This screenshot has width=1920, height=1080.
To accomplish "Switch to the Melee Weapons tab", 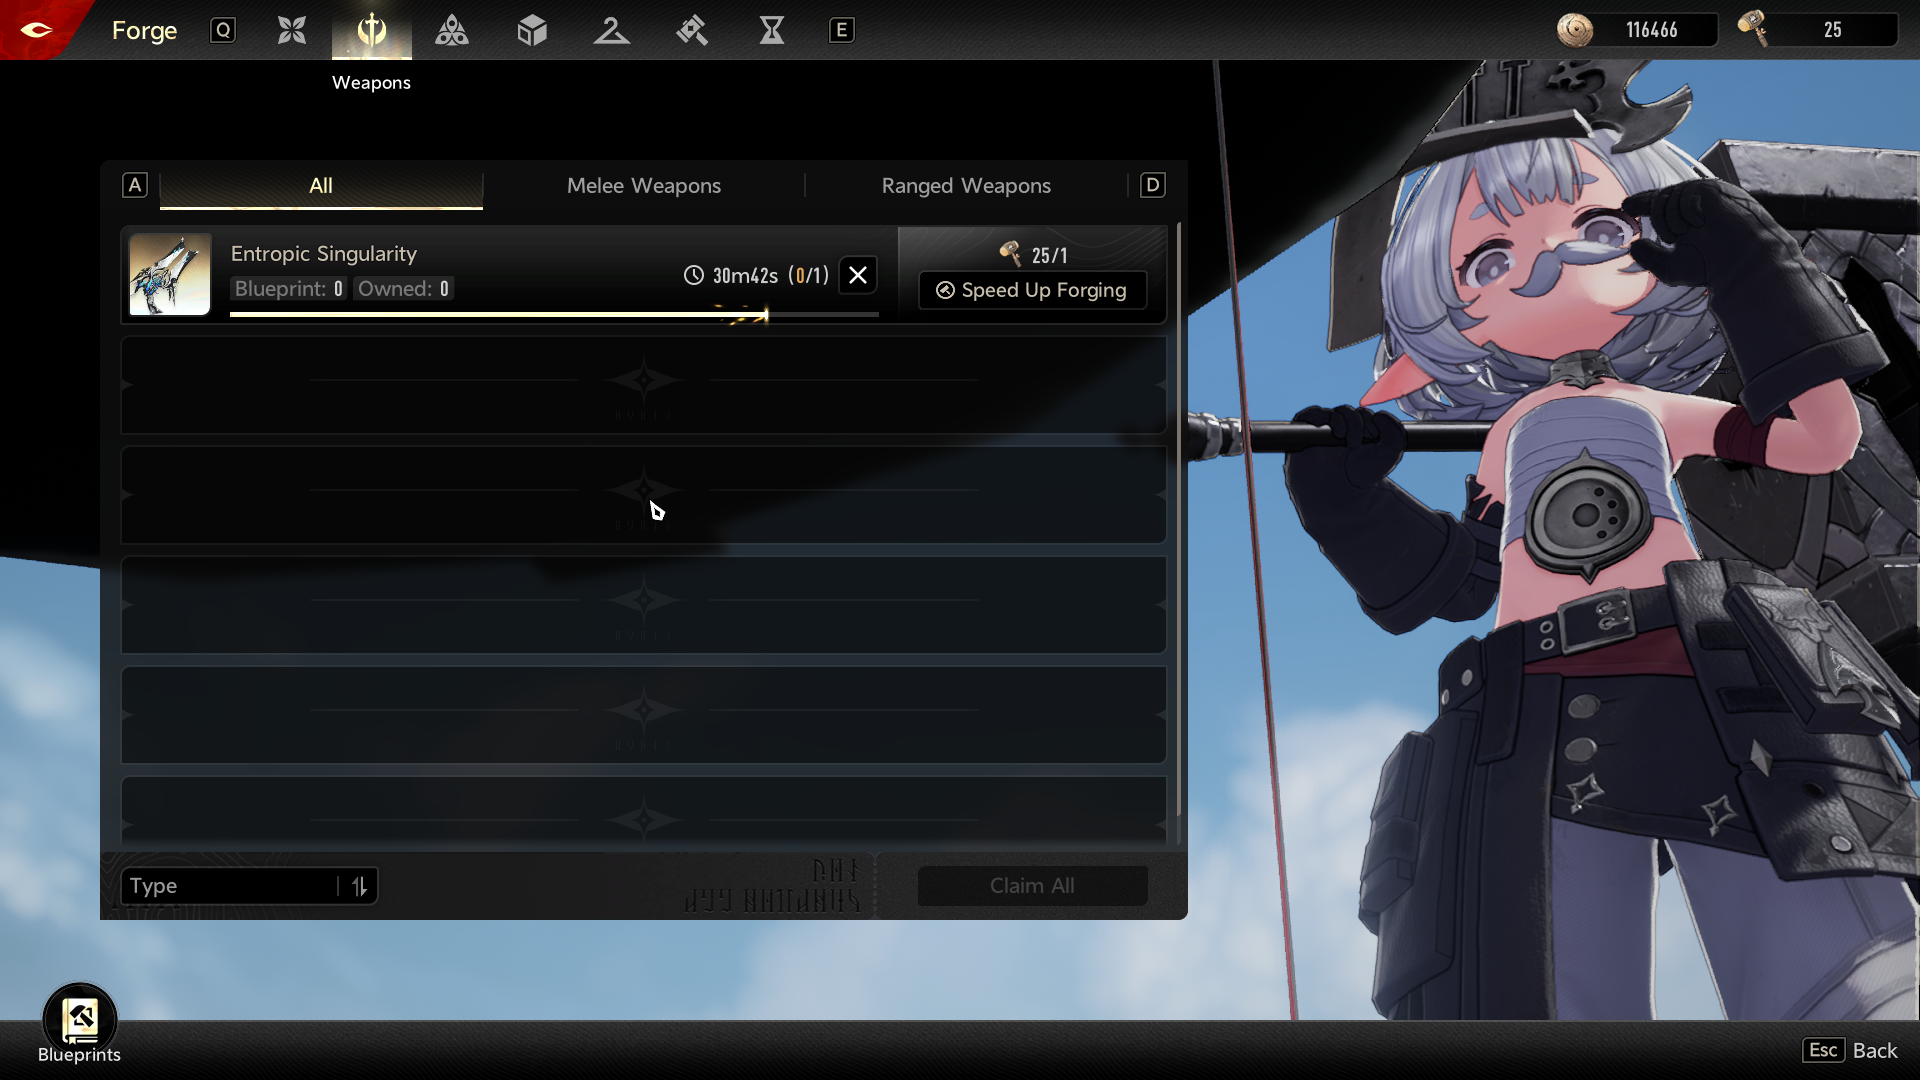I will point(643,186).
